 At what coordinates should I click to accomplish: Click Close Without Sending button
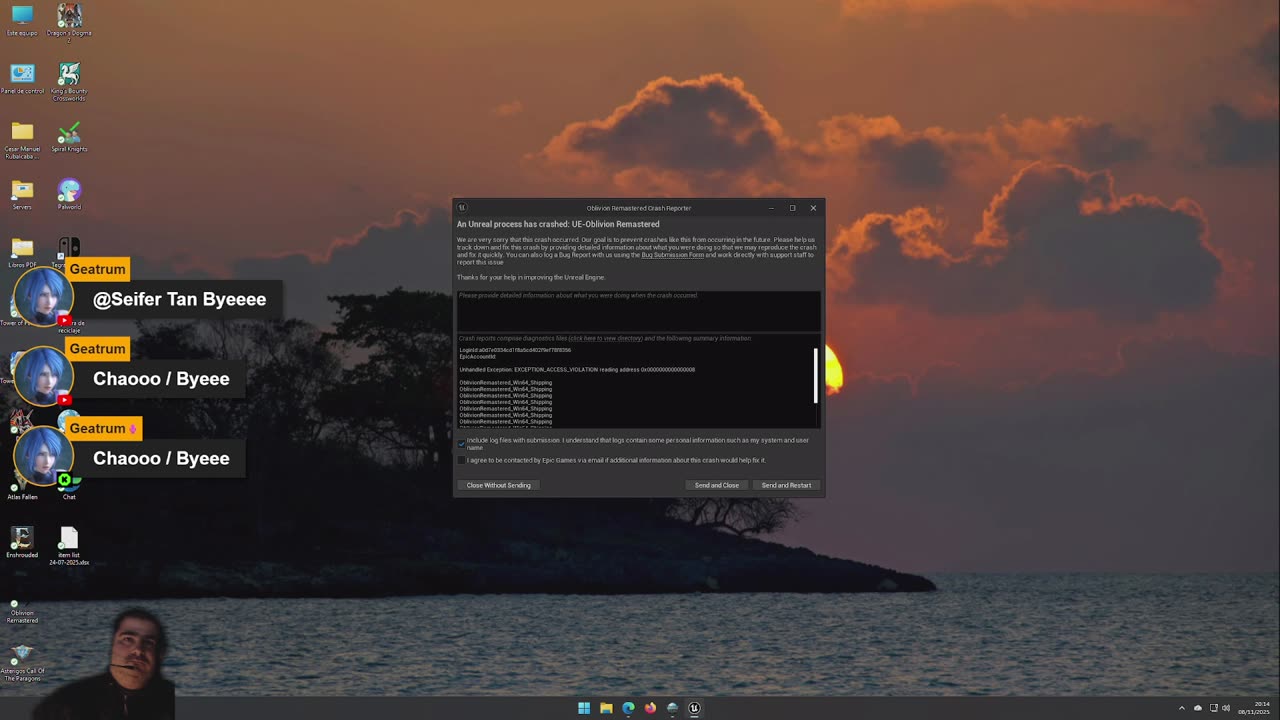(x=498, y=485)
